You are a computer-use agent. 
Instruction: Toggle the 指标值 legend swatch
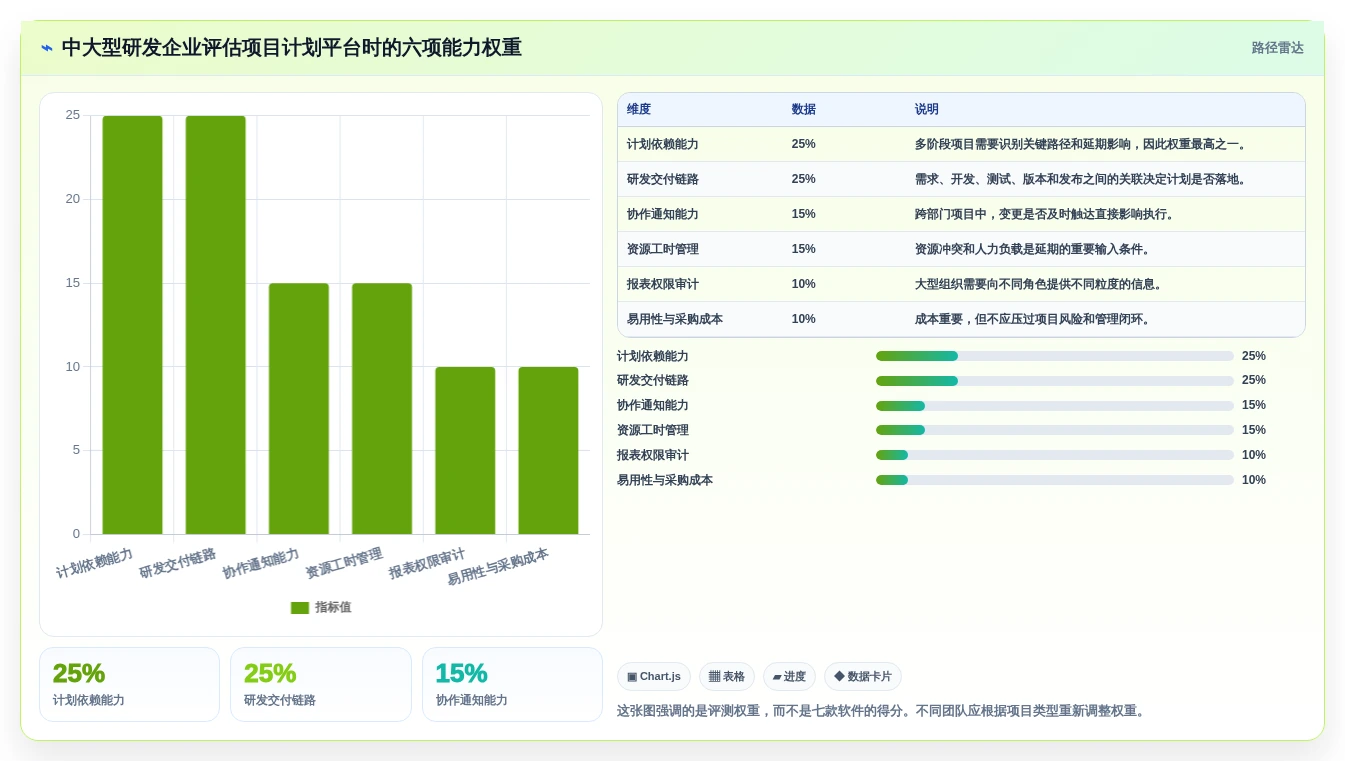[x=300, y=608]
